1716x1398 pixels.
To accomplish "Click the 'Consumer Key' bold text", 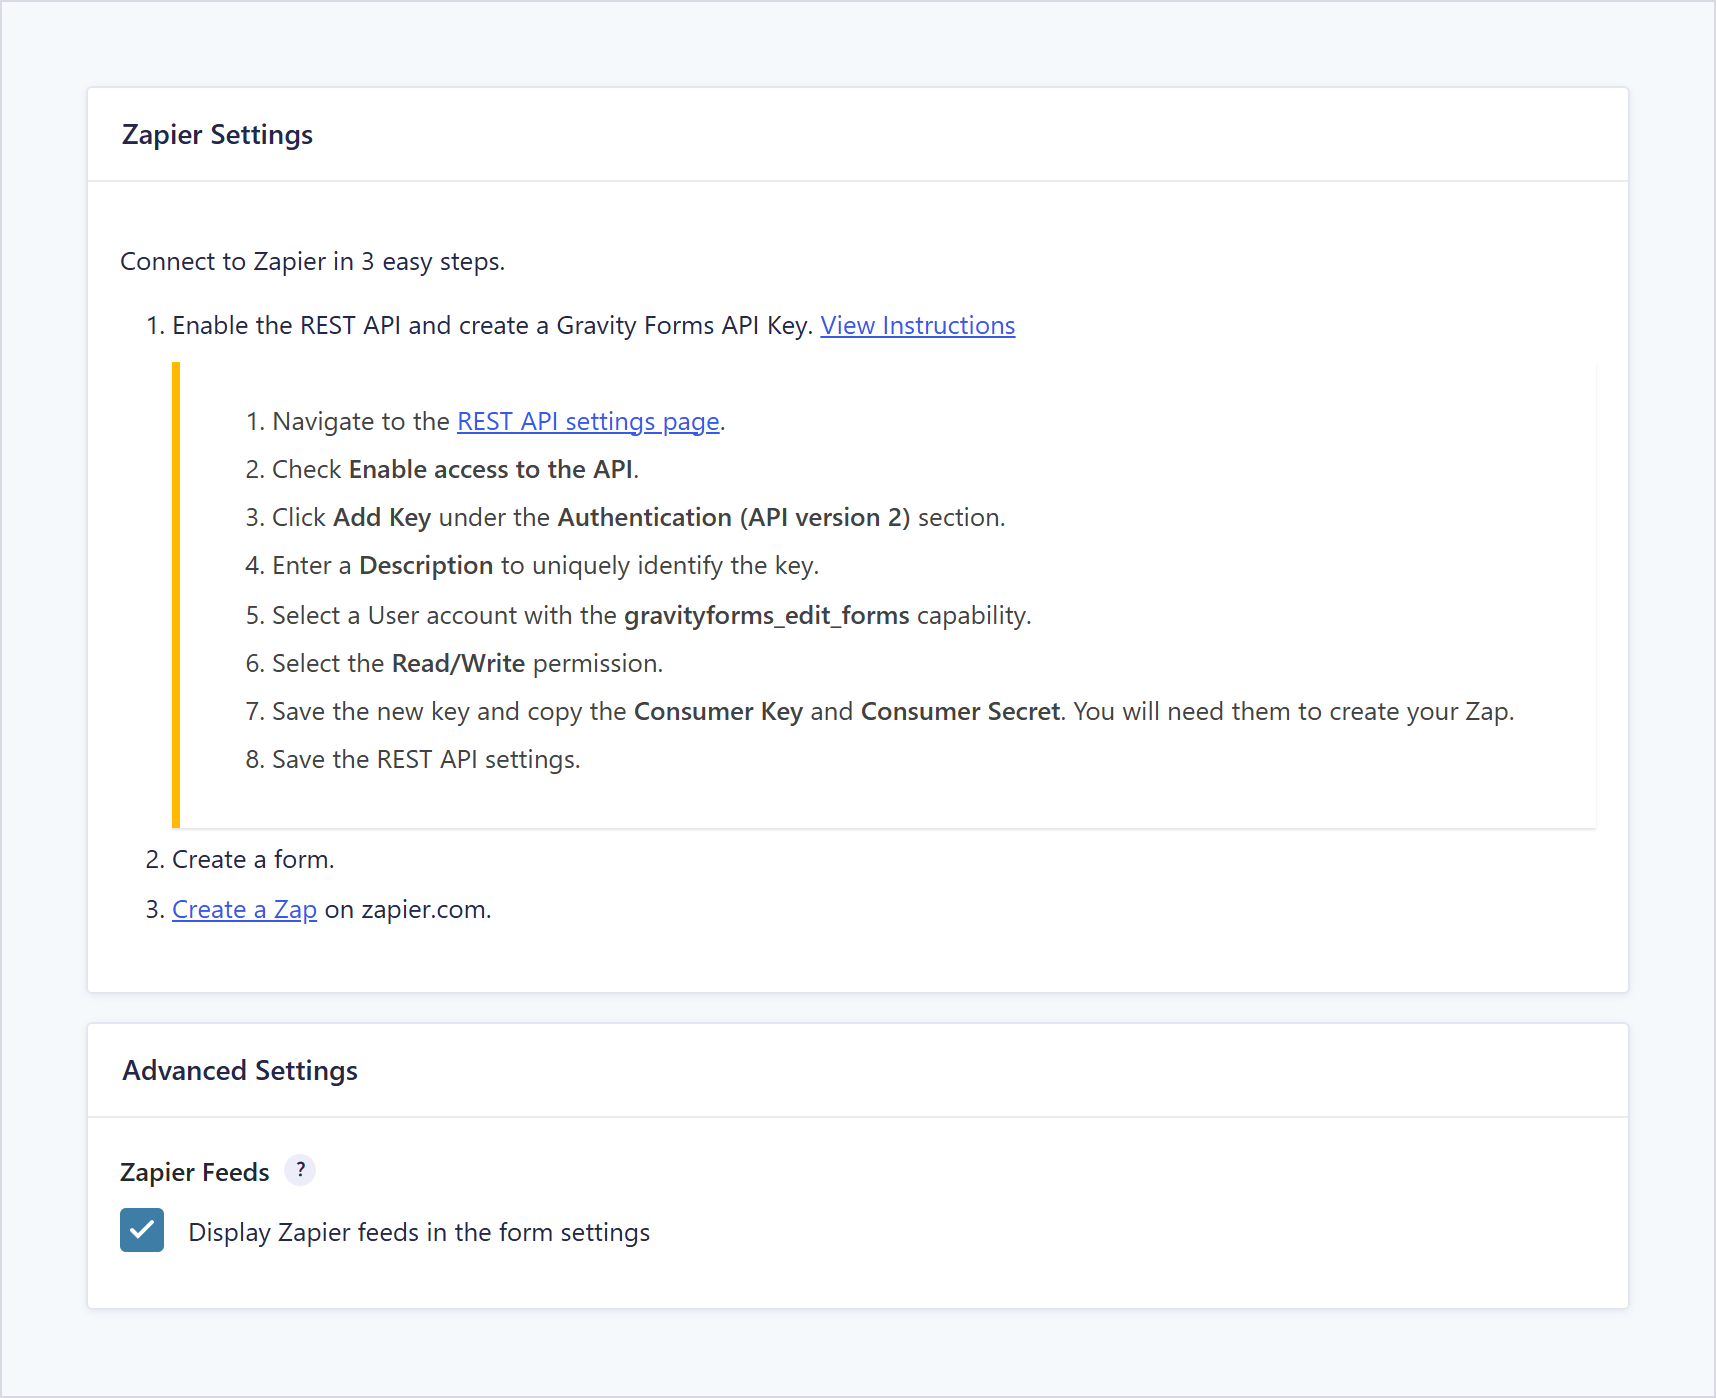I will [718, 711].
